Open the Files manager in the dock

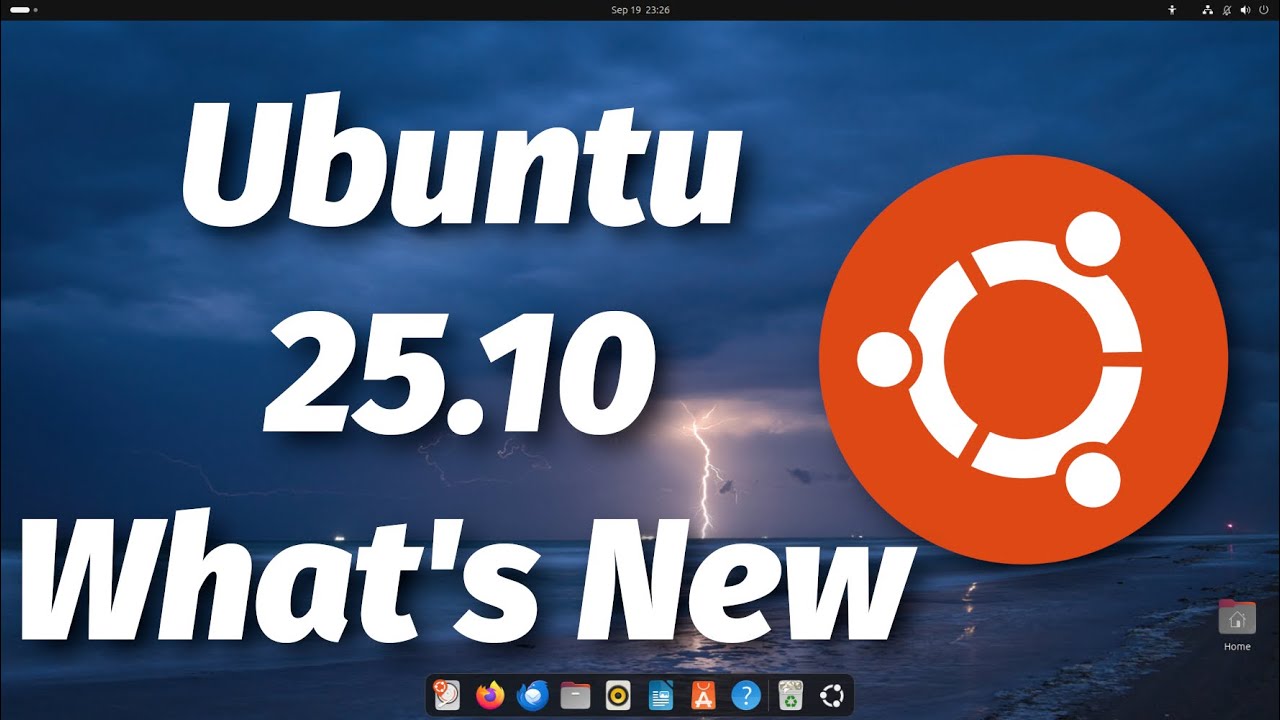(575, 695)
